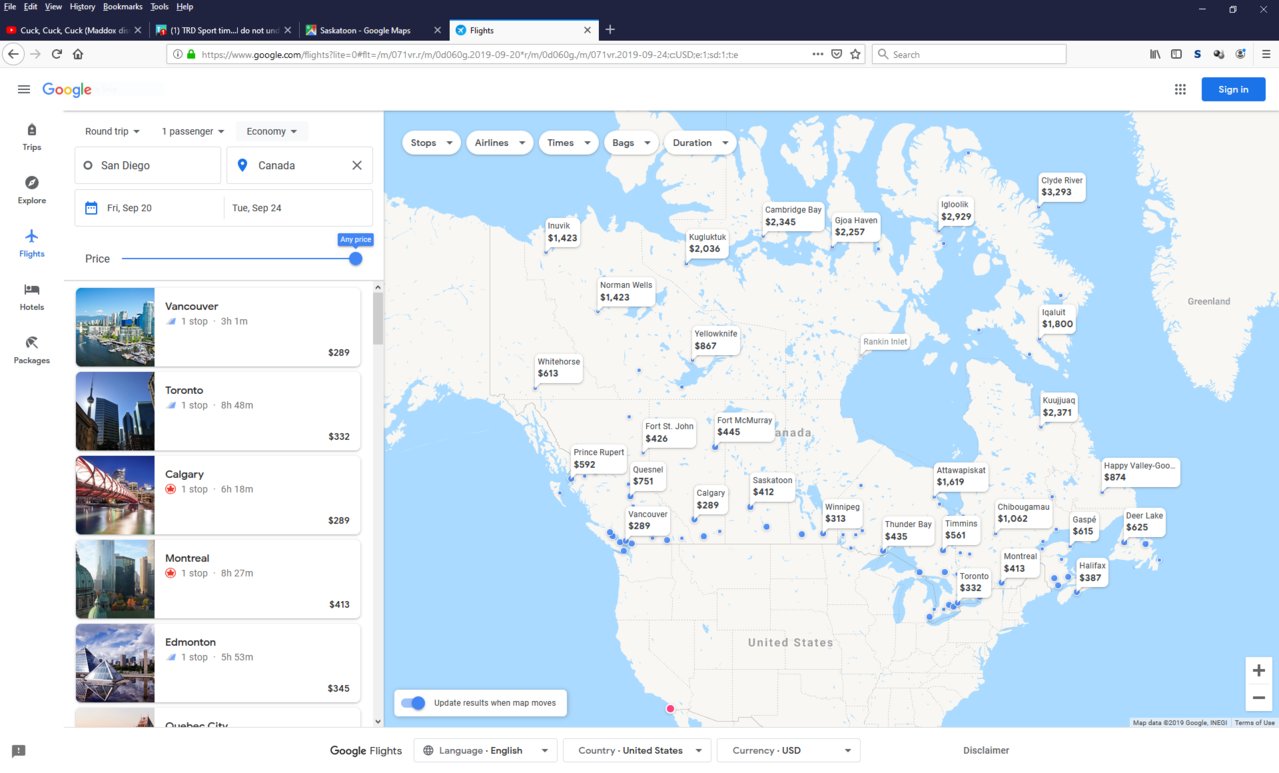This screenshot has height=773, width=1279.
Task: Expand the Stops filter
Action: pyautogui.click(x=432, y=143)
